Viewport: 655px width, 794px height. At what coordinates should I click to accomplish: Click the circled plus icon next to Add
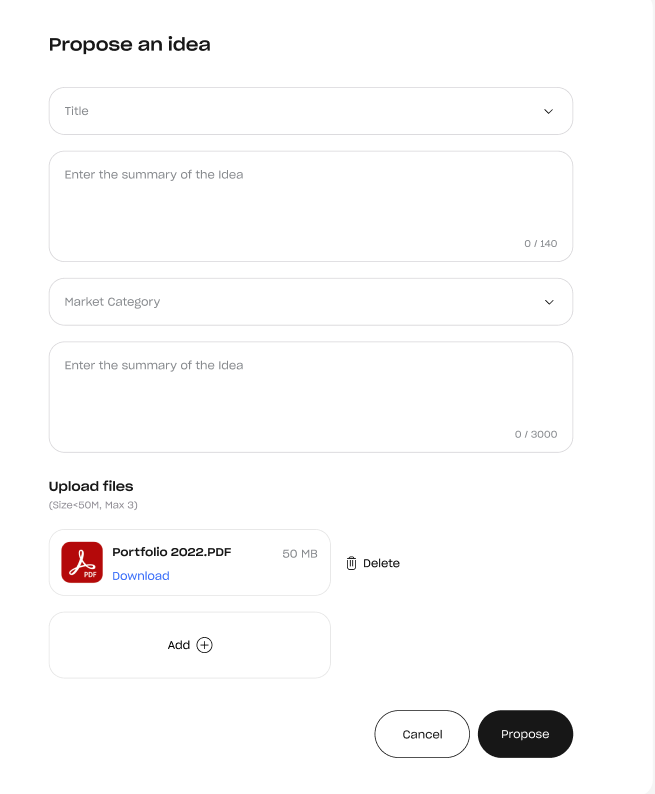(204, 645)
